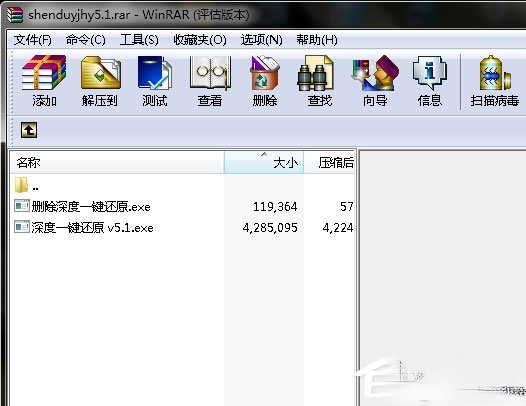Sort by the 大小 column header
526x406 pixels.
pos(264,163)
